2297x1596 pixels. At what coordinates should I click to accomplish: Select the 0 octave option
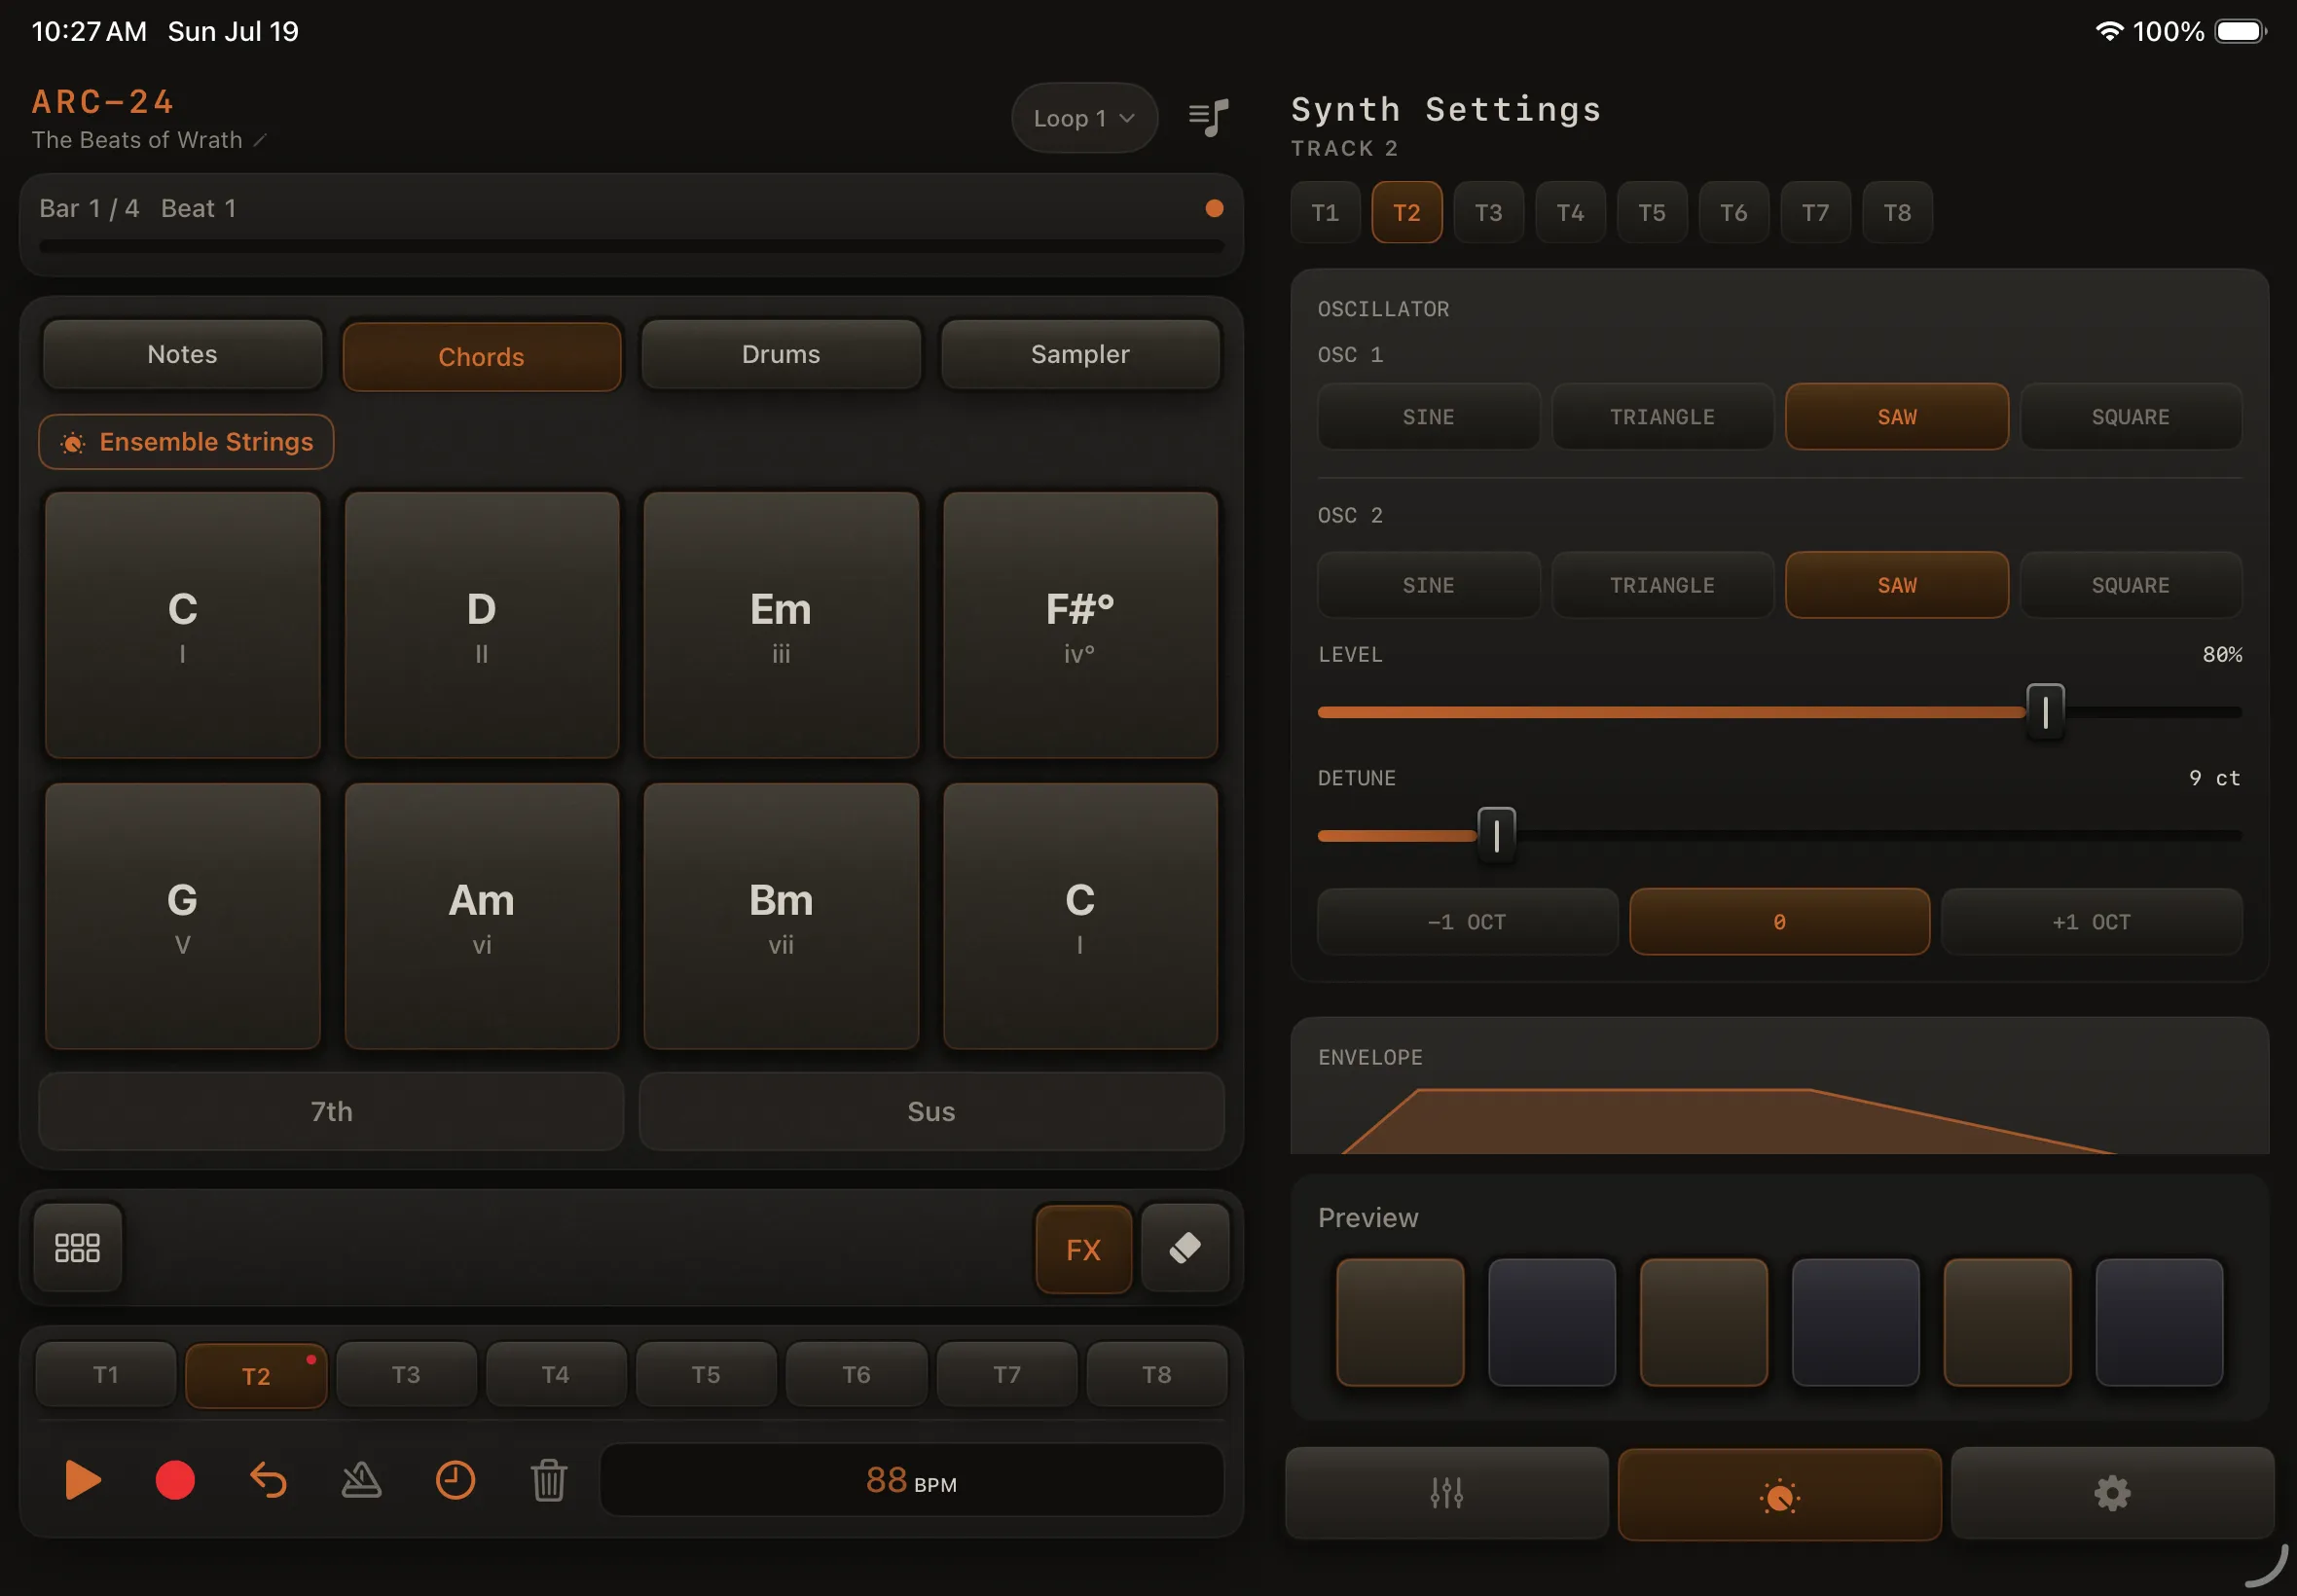(1779, 922)
